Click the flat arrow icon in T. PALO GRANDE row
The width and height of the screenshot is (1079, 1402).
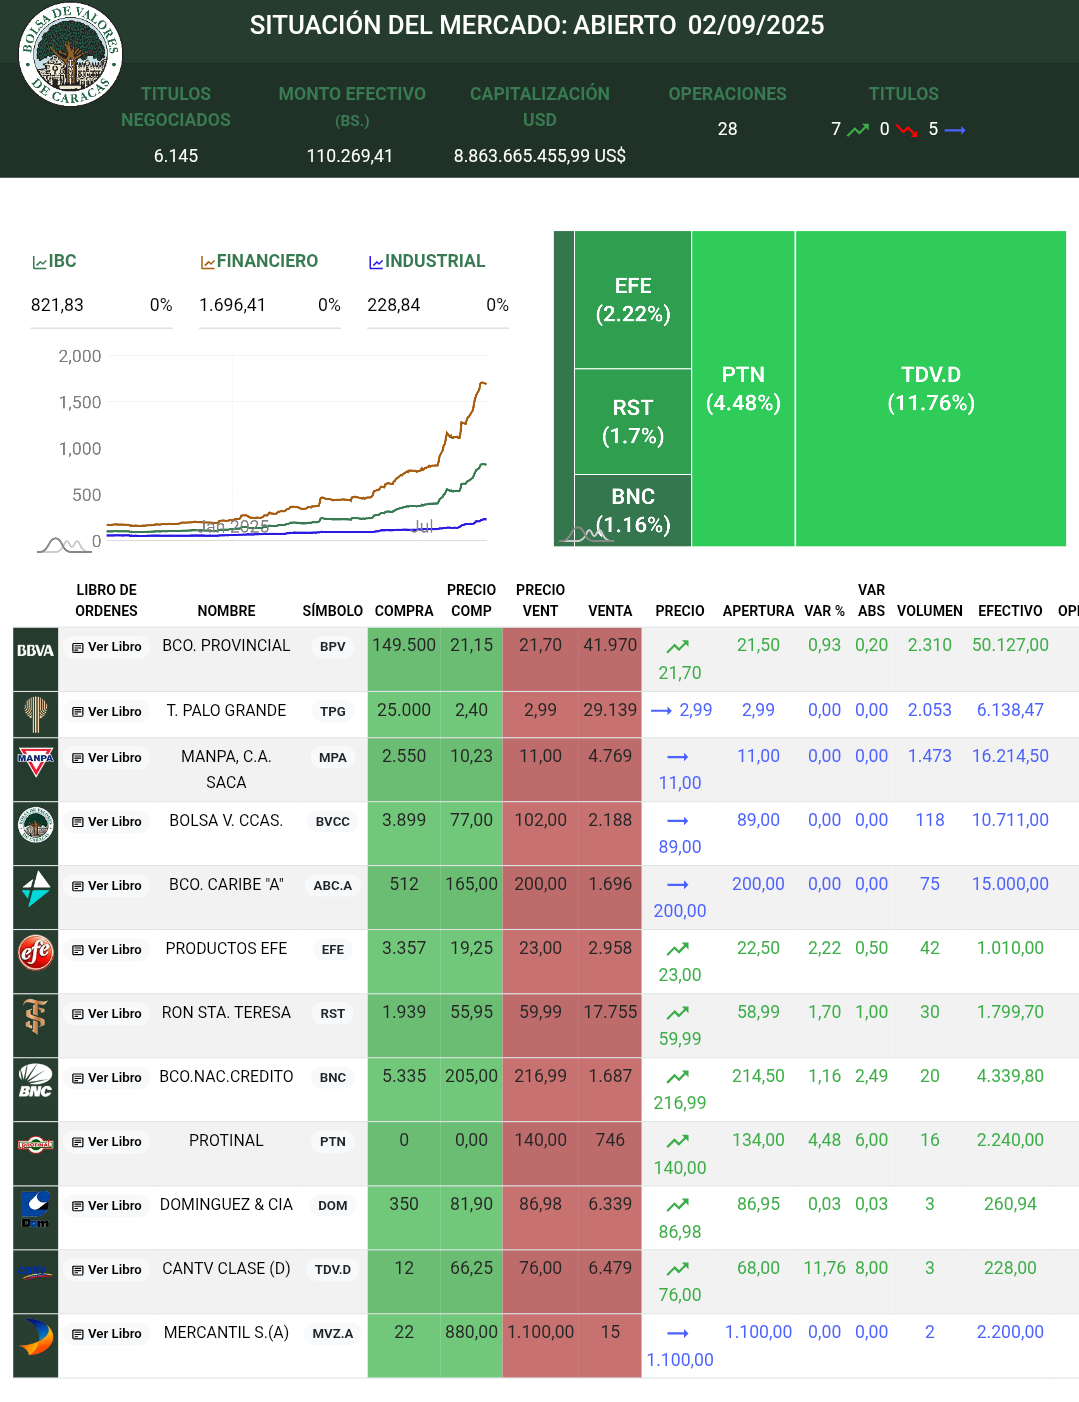[661, 711]
